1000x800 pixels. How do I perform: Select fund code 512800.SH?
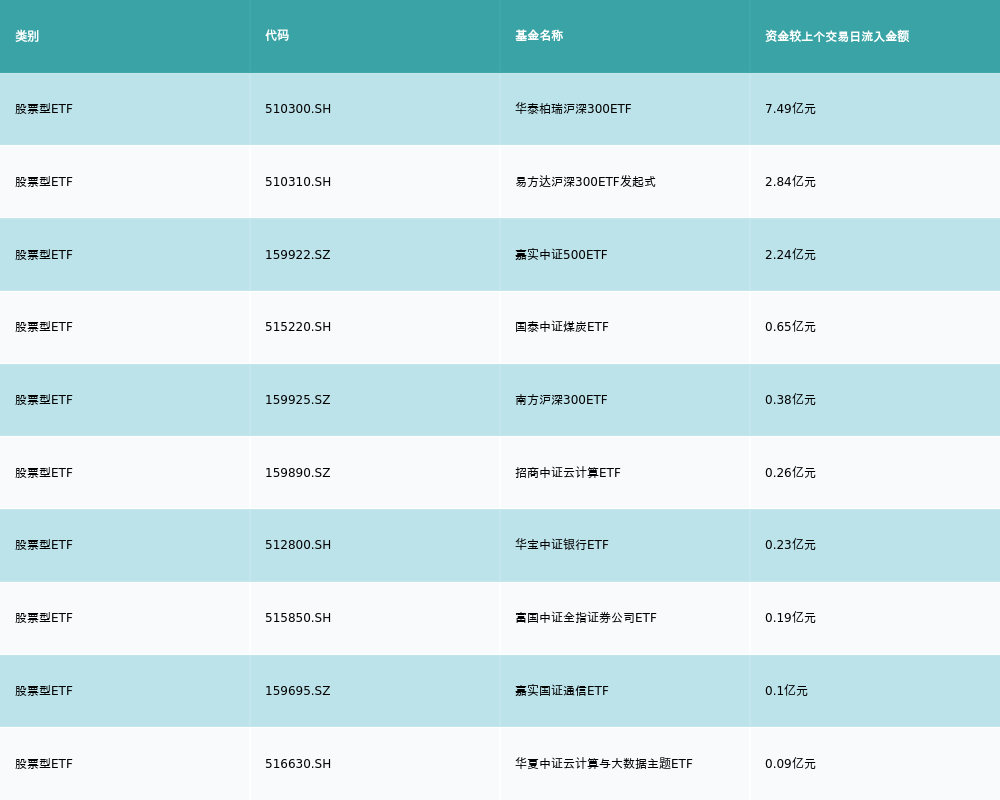[x=298, y=545]
